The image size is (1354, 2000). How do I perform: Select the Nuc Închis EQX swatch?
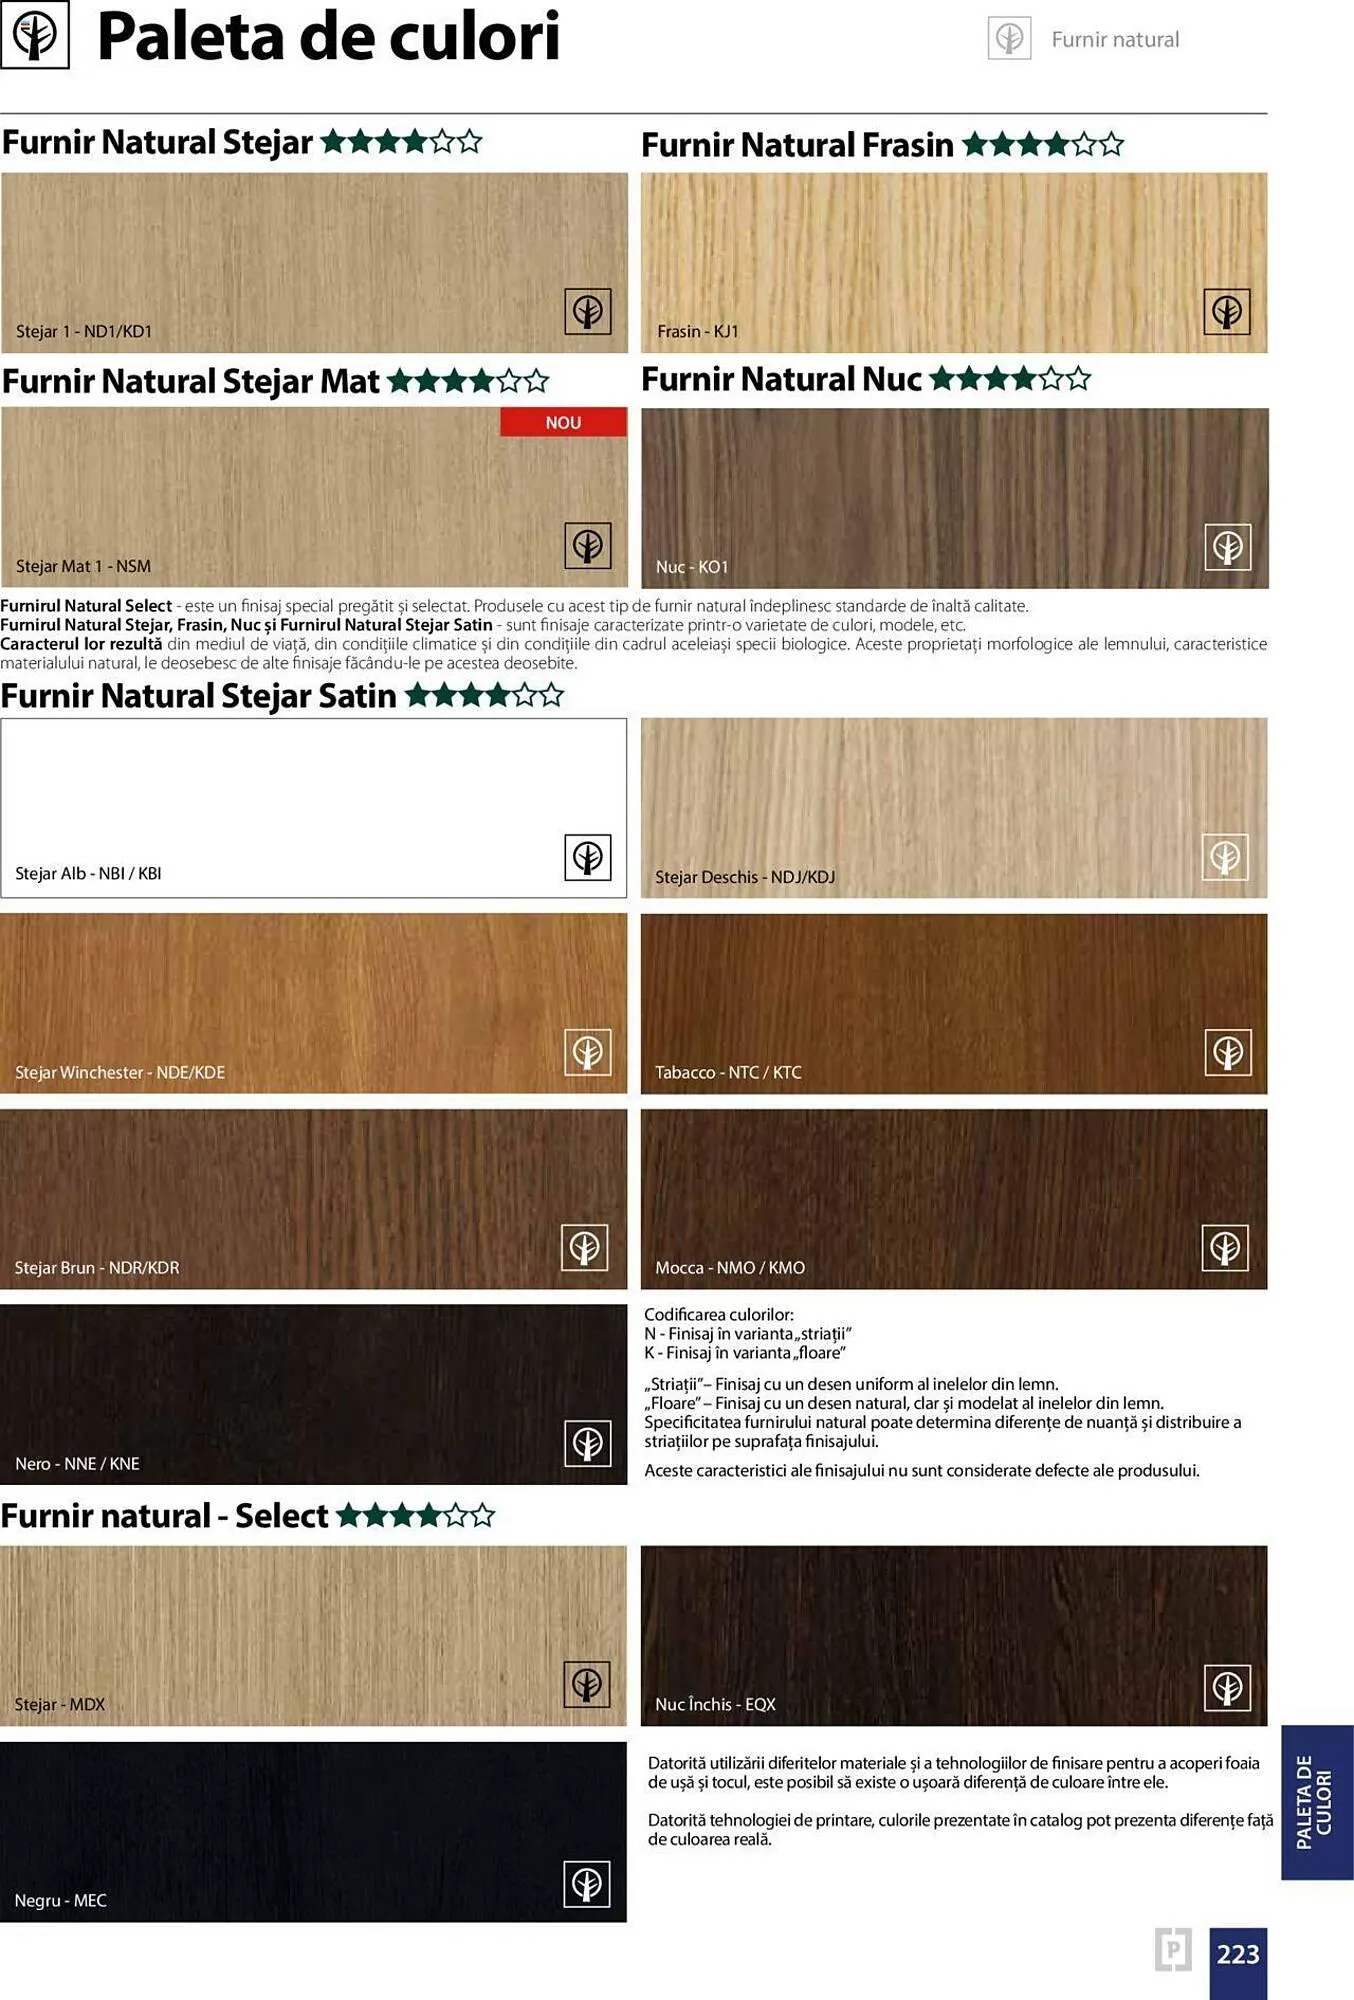tap(954, 1636)
